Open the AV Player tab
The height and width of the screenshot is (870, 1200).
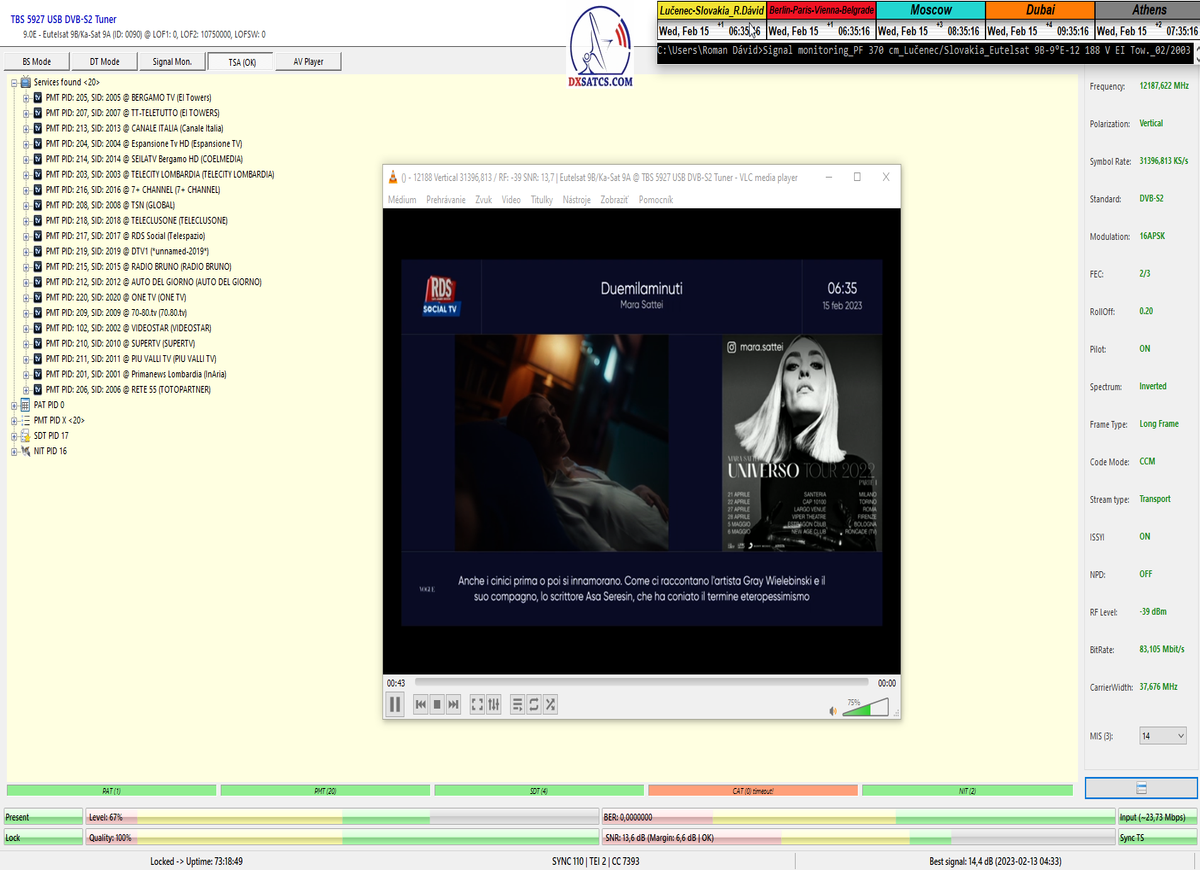pos(308,62)
